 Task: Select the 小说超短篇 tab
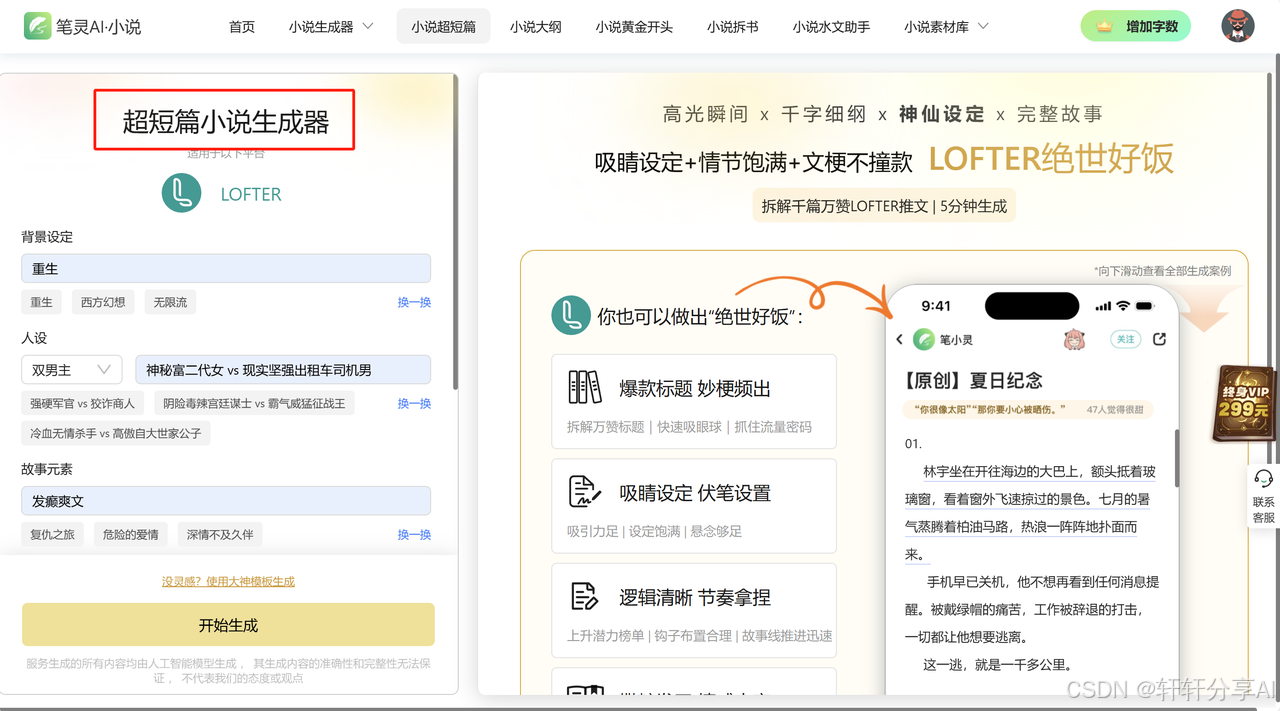pos(443,27)
